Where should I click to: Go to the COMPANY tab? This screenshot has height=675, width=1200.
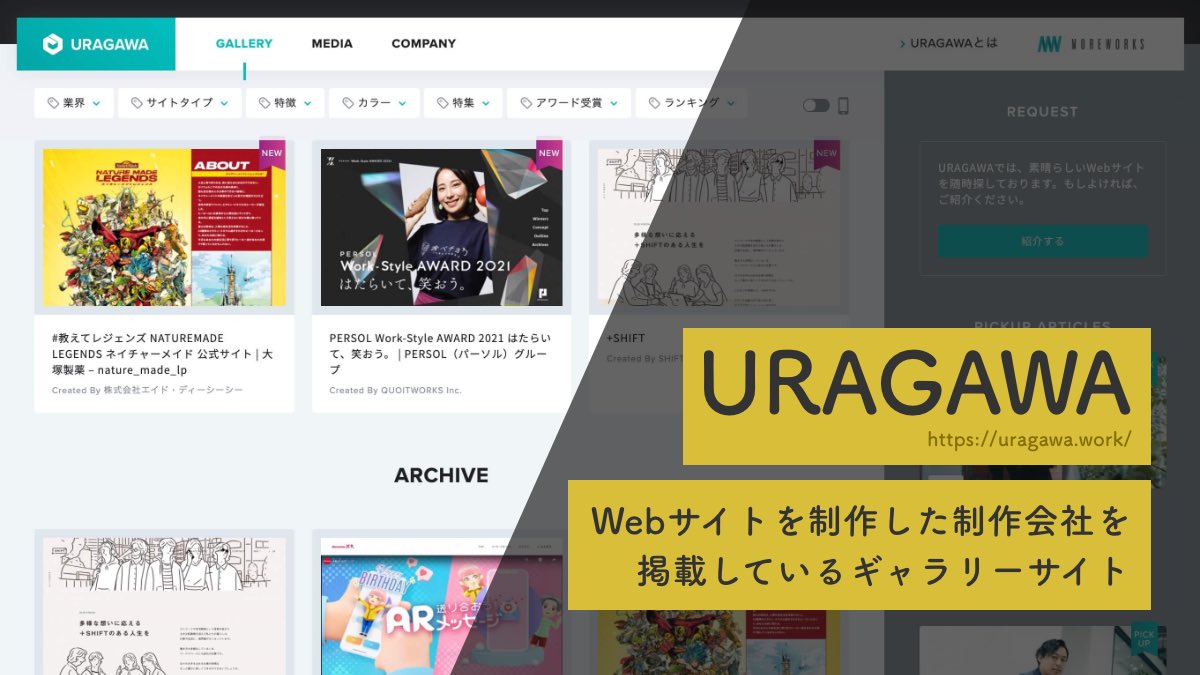pos(423,44)
